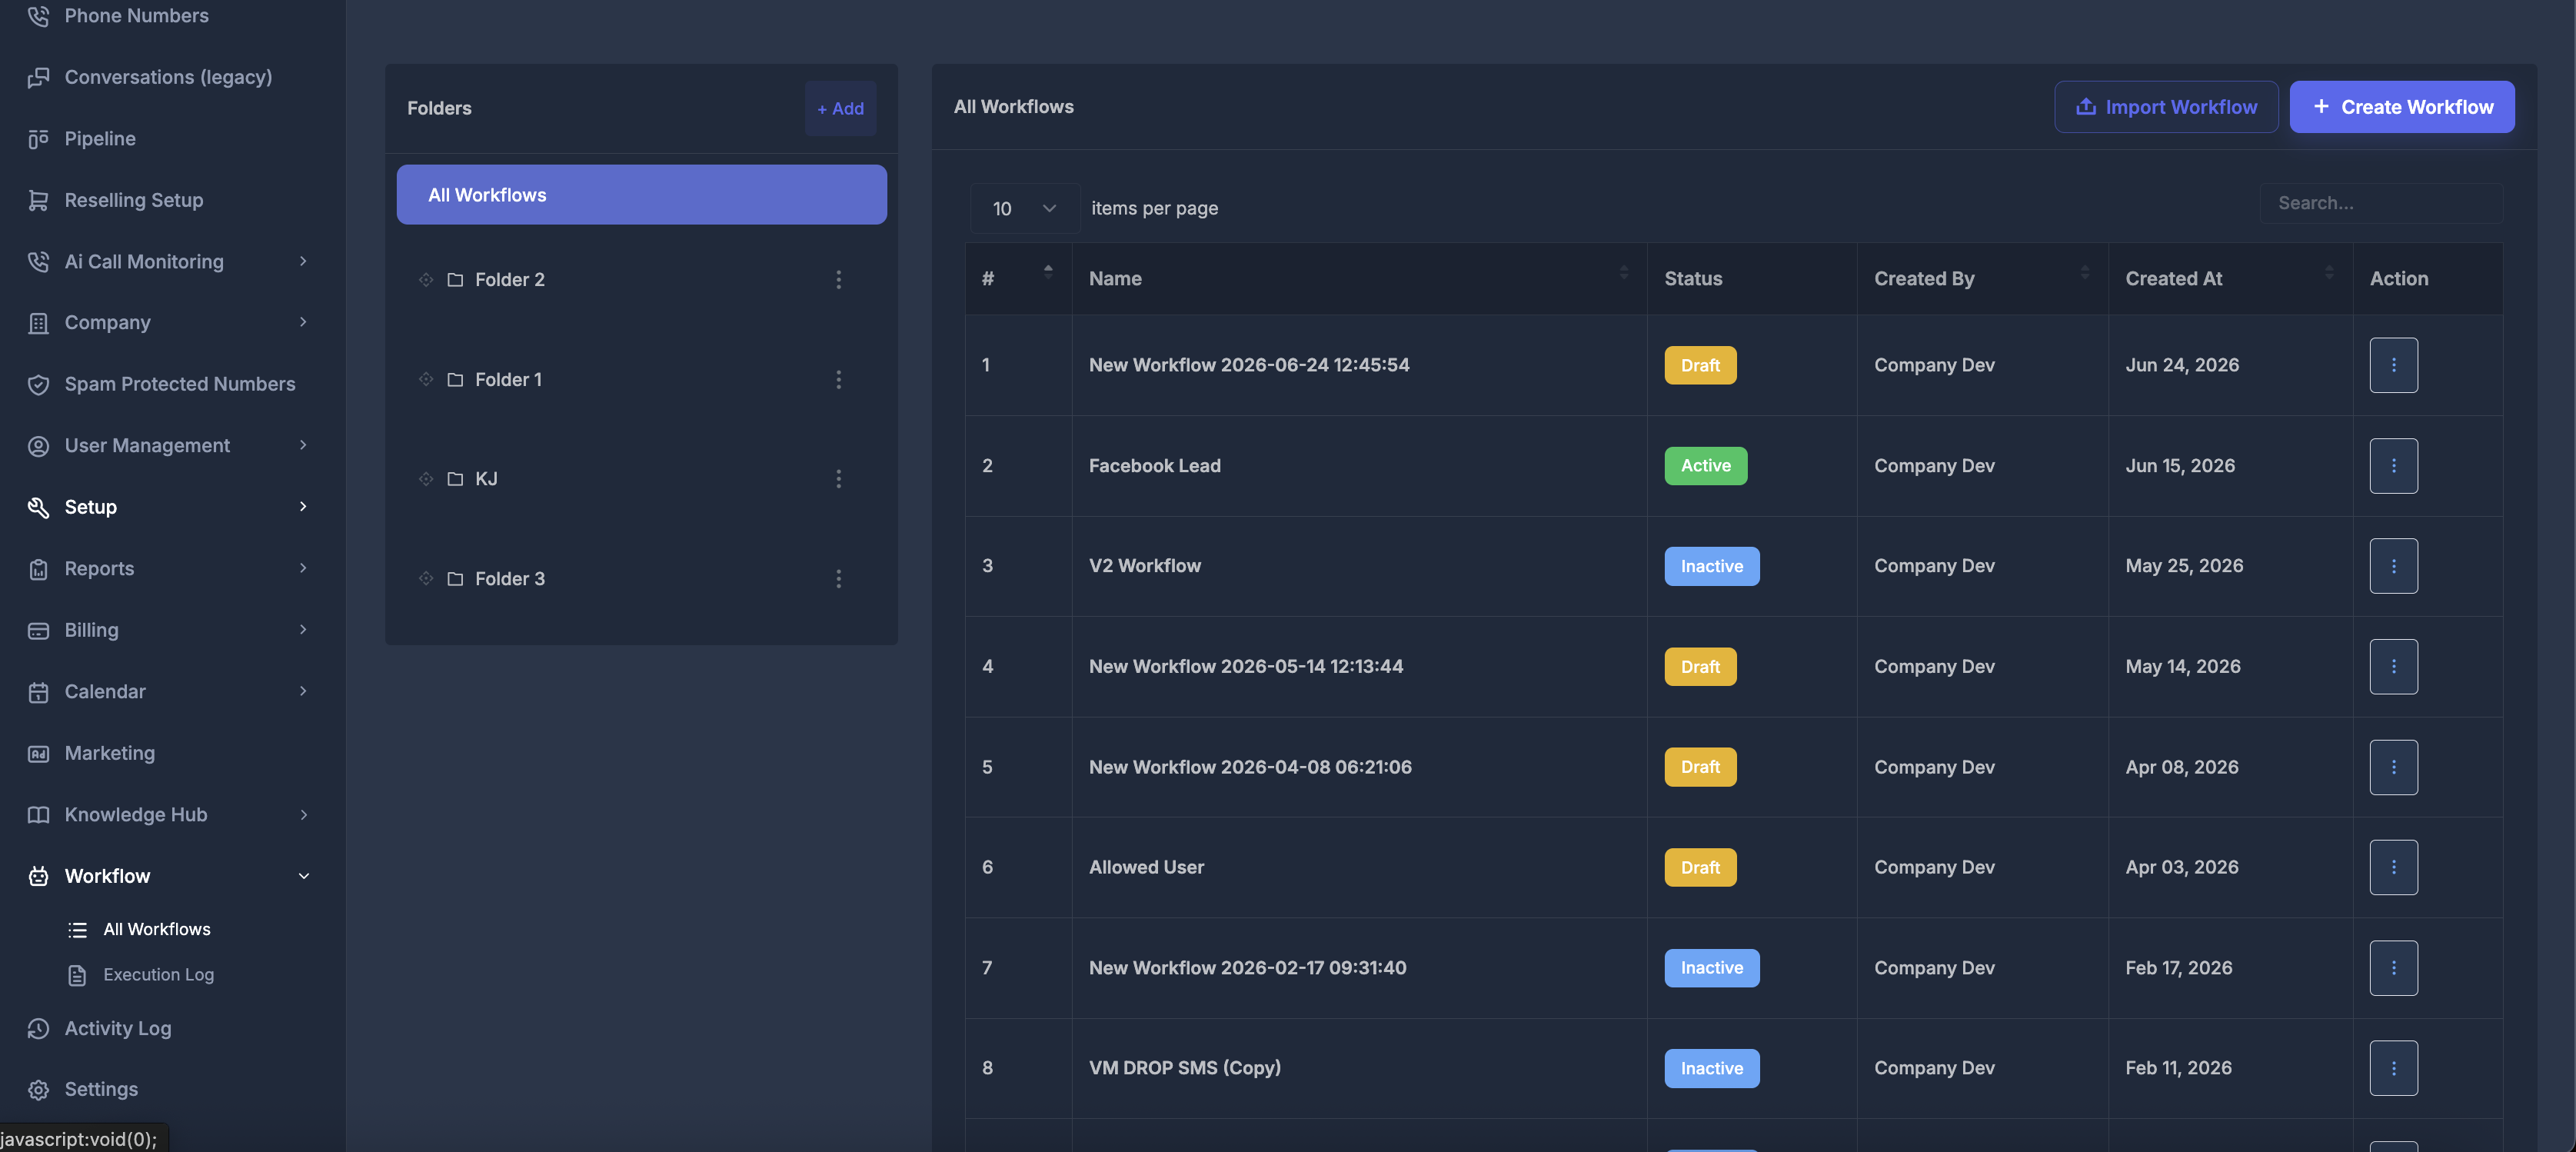Open the Phone Numbers sidebar icon

(38, 16)
